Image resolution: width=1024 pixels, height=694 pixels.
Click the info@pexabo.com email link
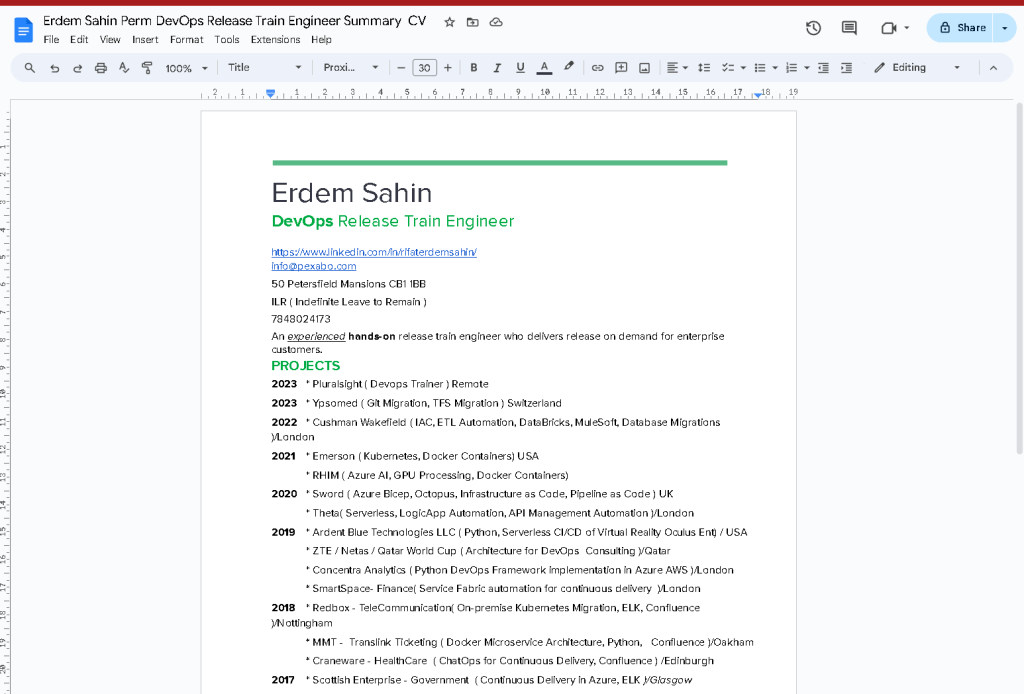(313, 266)
